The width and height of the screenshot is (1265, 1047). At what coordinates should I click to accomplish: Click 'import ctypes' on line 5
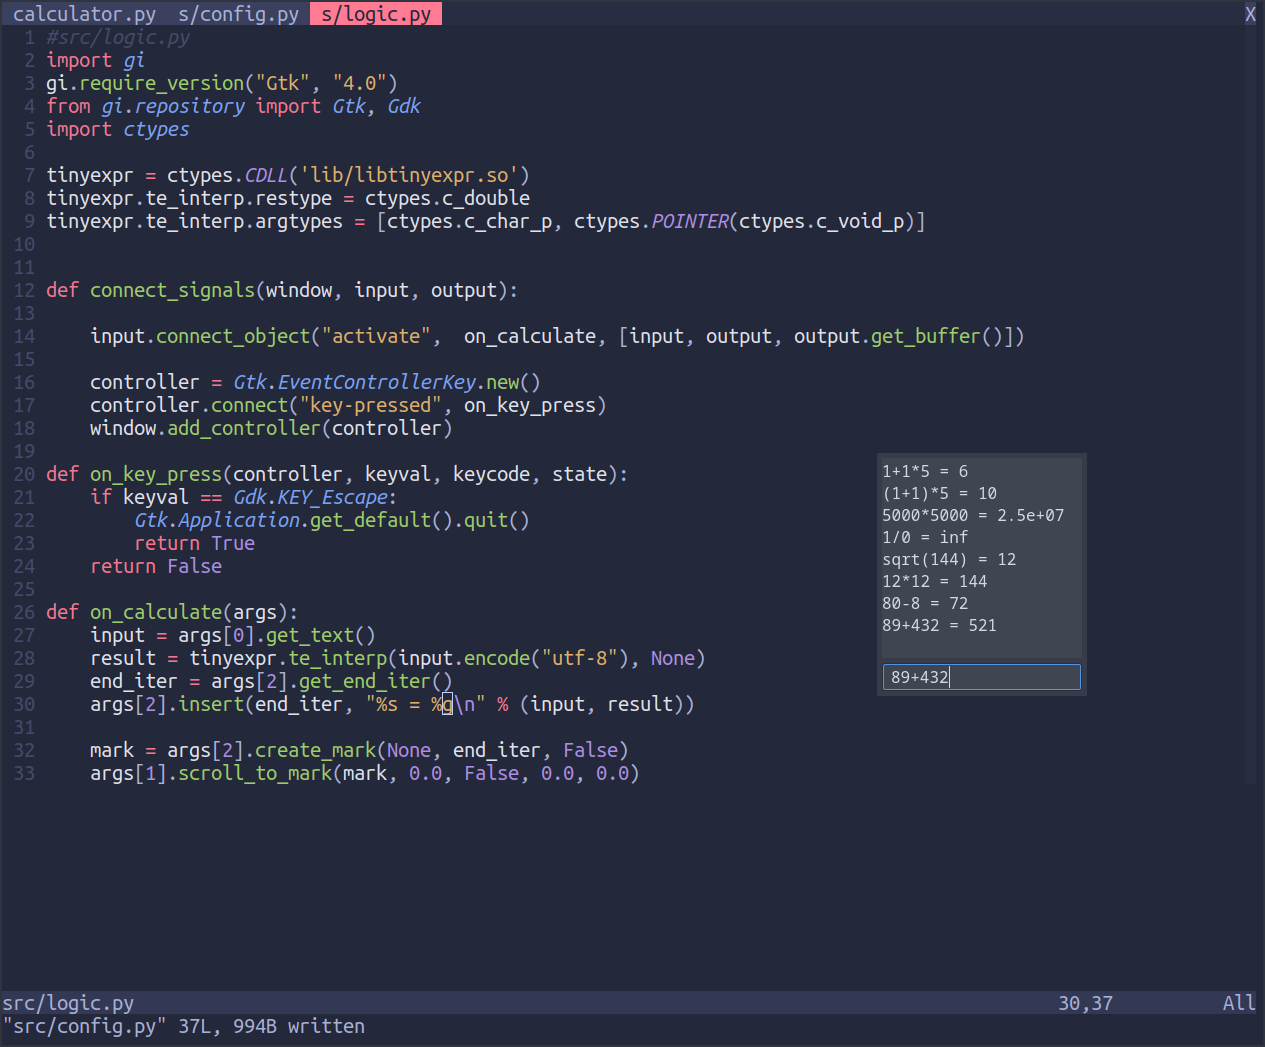(x=118, y=129)
